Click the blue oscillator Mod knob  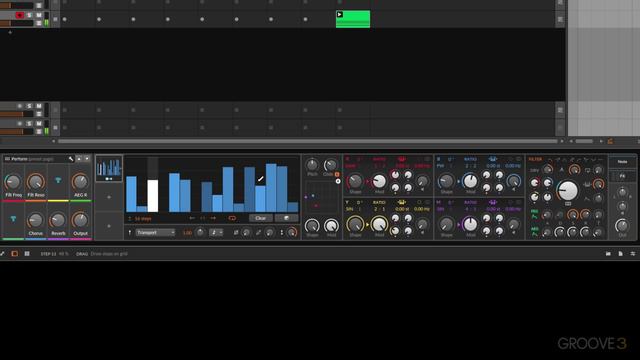pos(470,181)
